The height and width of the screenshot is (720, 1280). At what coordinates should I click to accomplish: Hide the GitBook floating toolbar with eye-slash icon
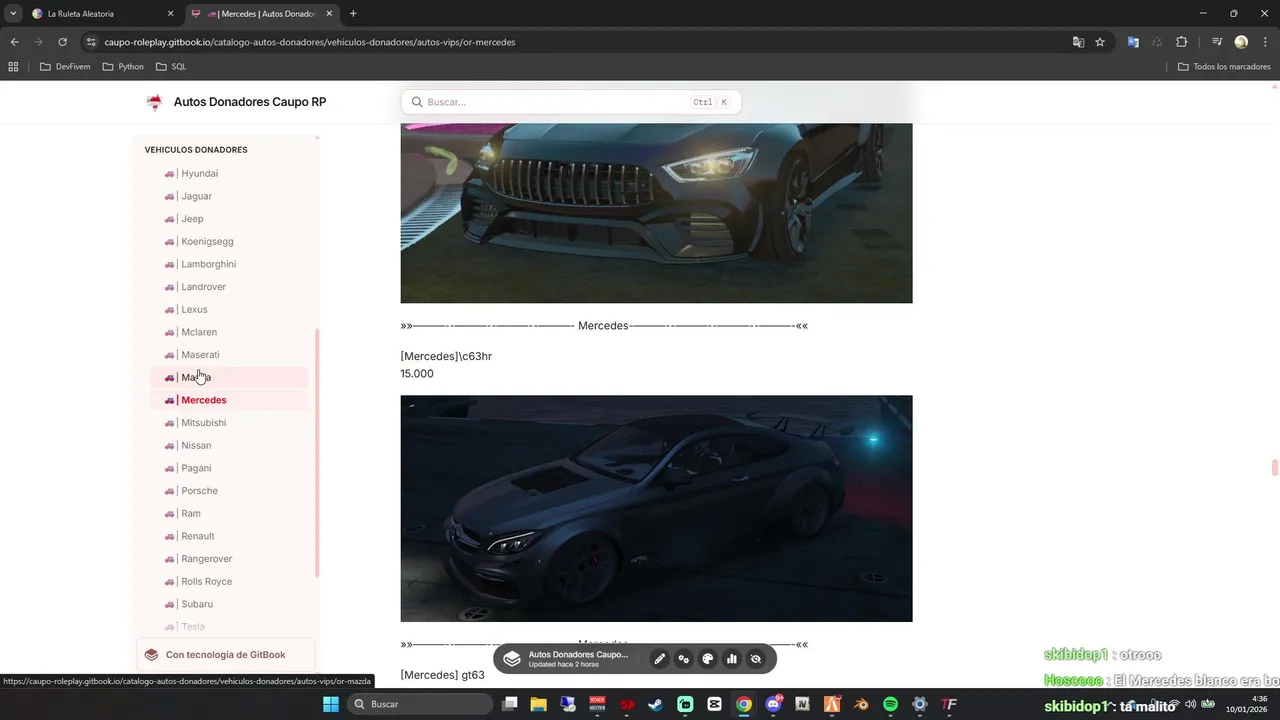tap(756, 659)
